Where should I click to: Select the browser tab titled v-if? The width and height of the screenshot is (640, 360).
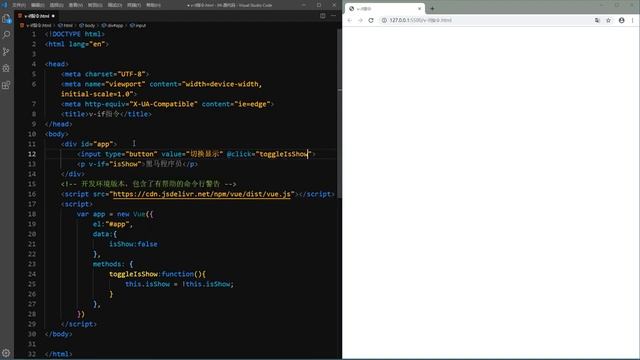[x=384, y=8]
